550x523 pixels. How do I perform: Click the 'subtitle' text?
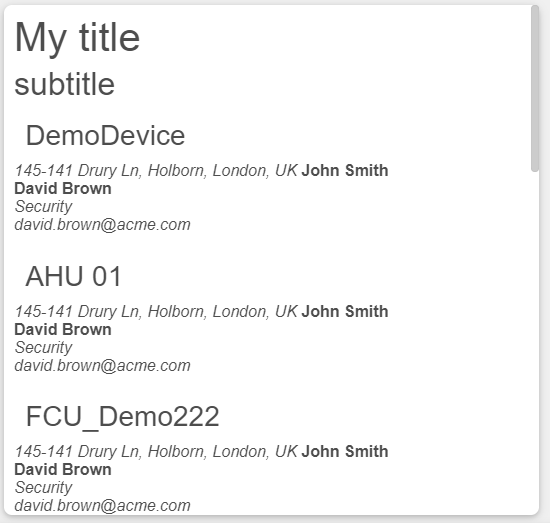click(65, 85)
